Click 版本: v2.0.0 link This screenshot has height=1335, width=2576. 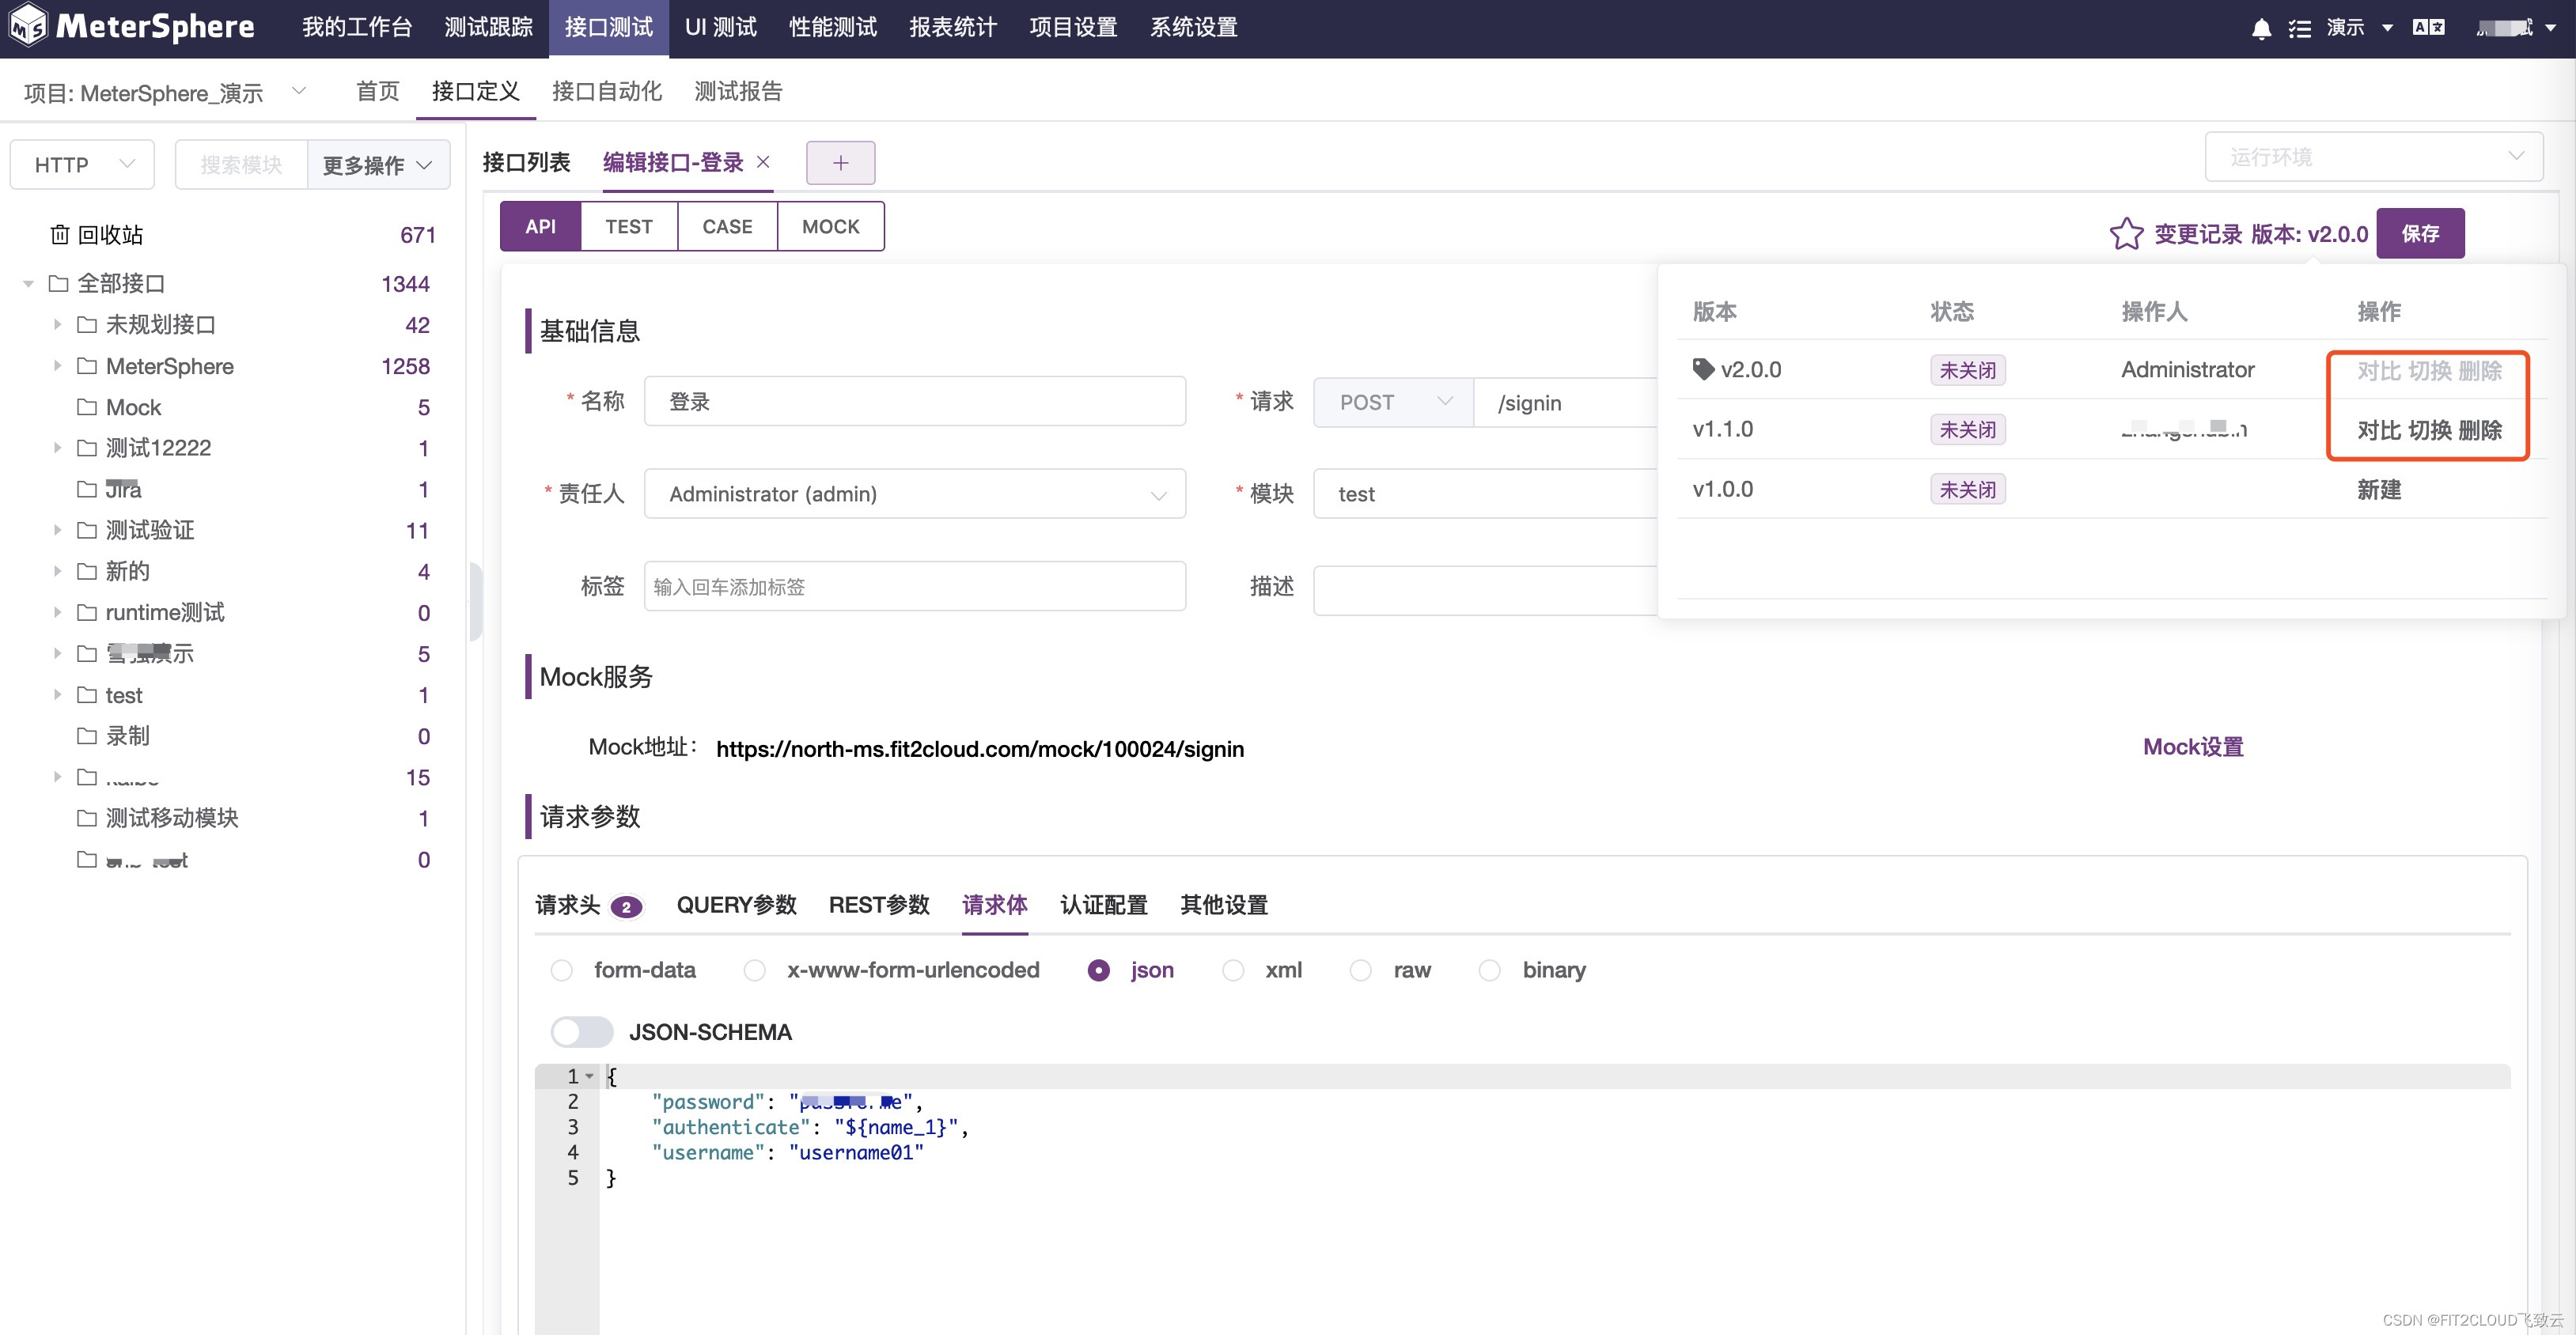(x=2309, y=233)
